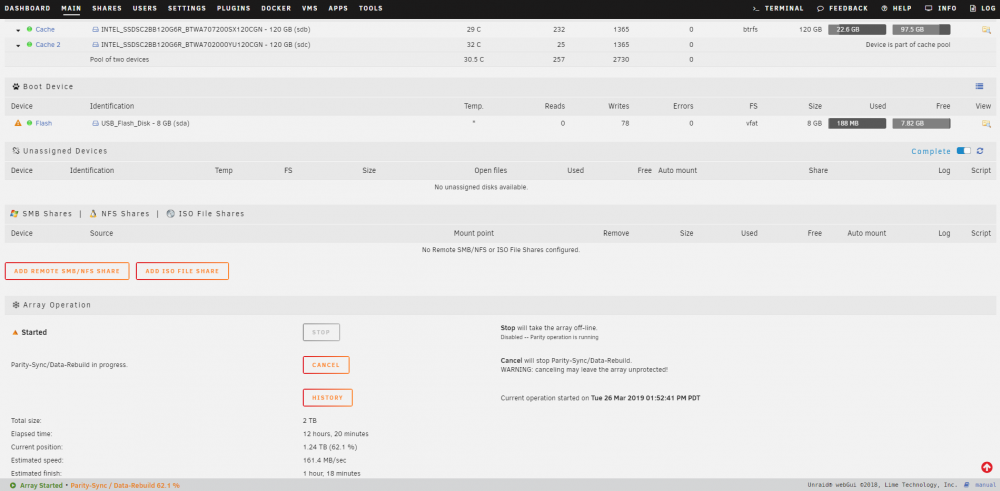Open the Flash device link
The width and height of the screenshot is (1000, 491).
pos(44,123)
